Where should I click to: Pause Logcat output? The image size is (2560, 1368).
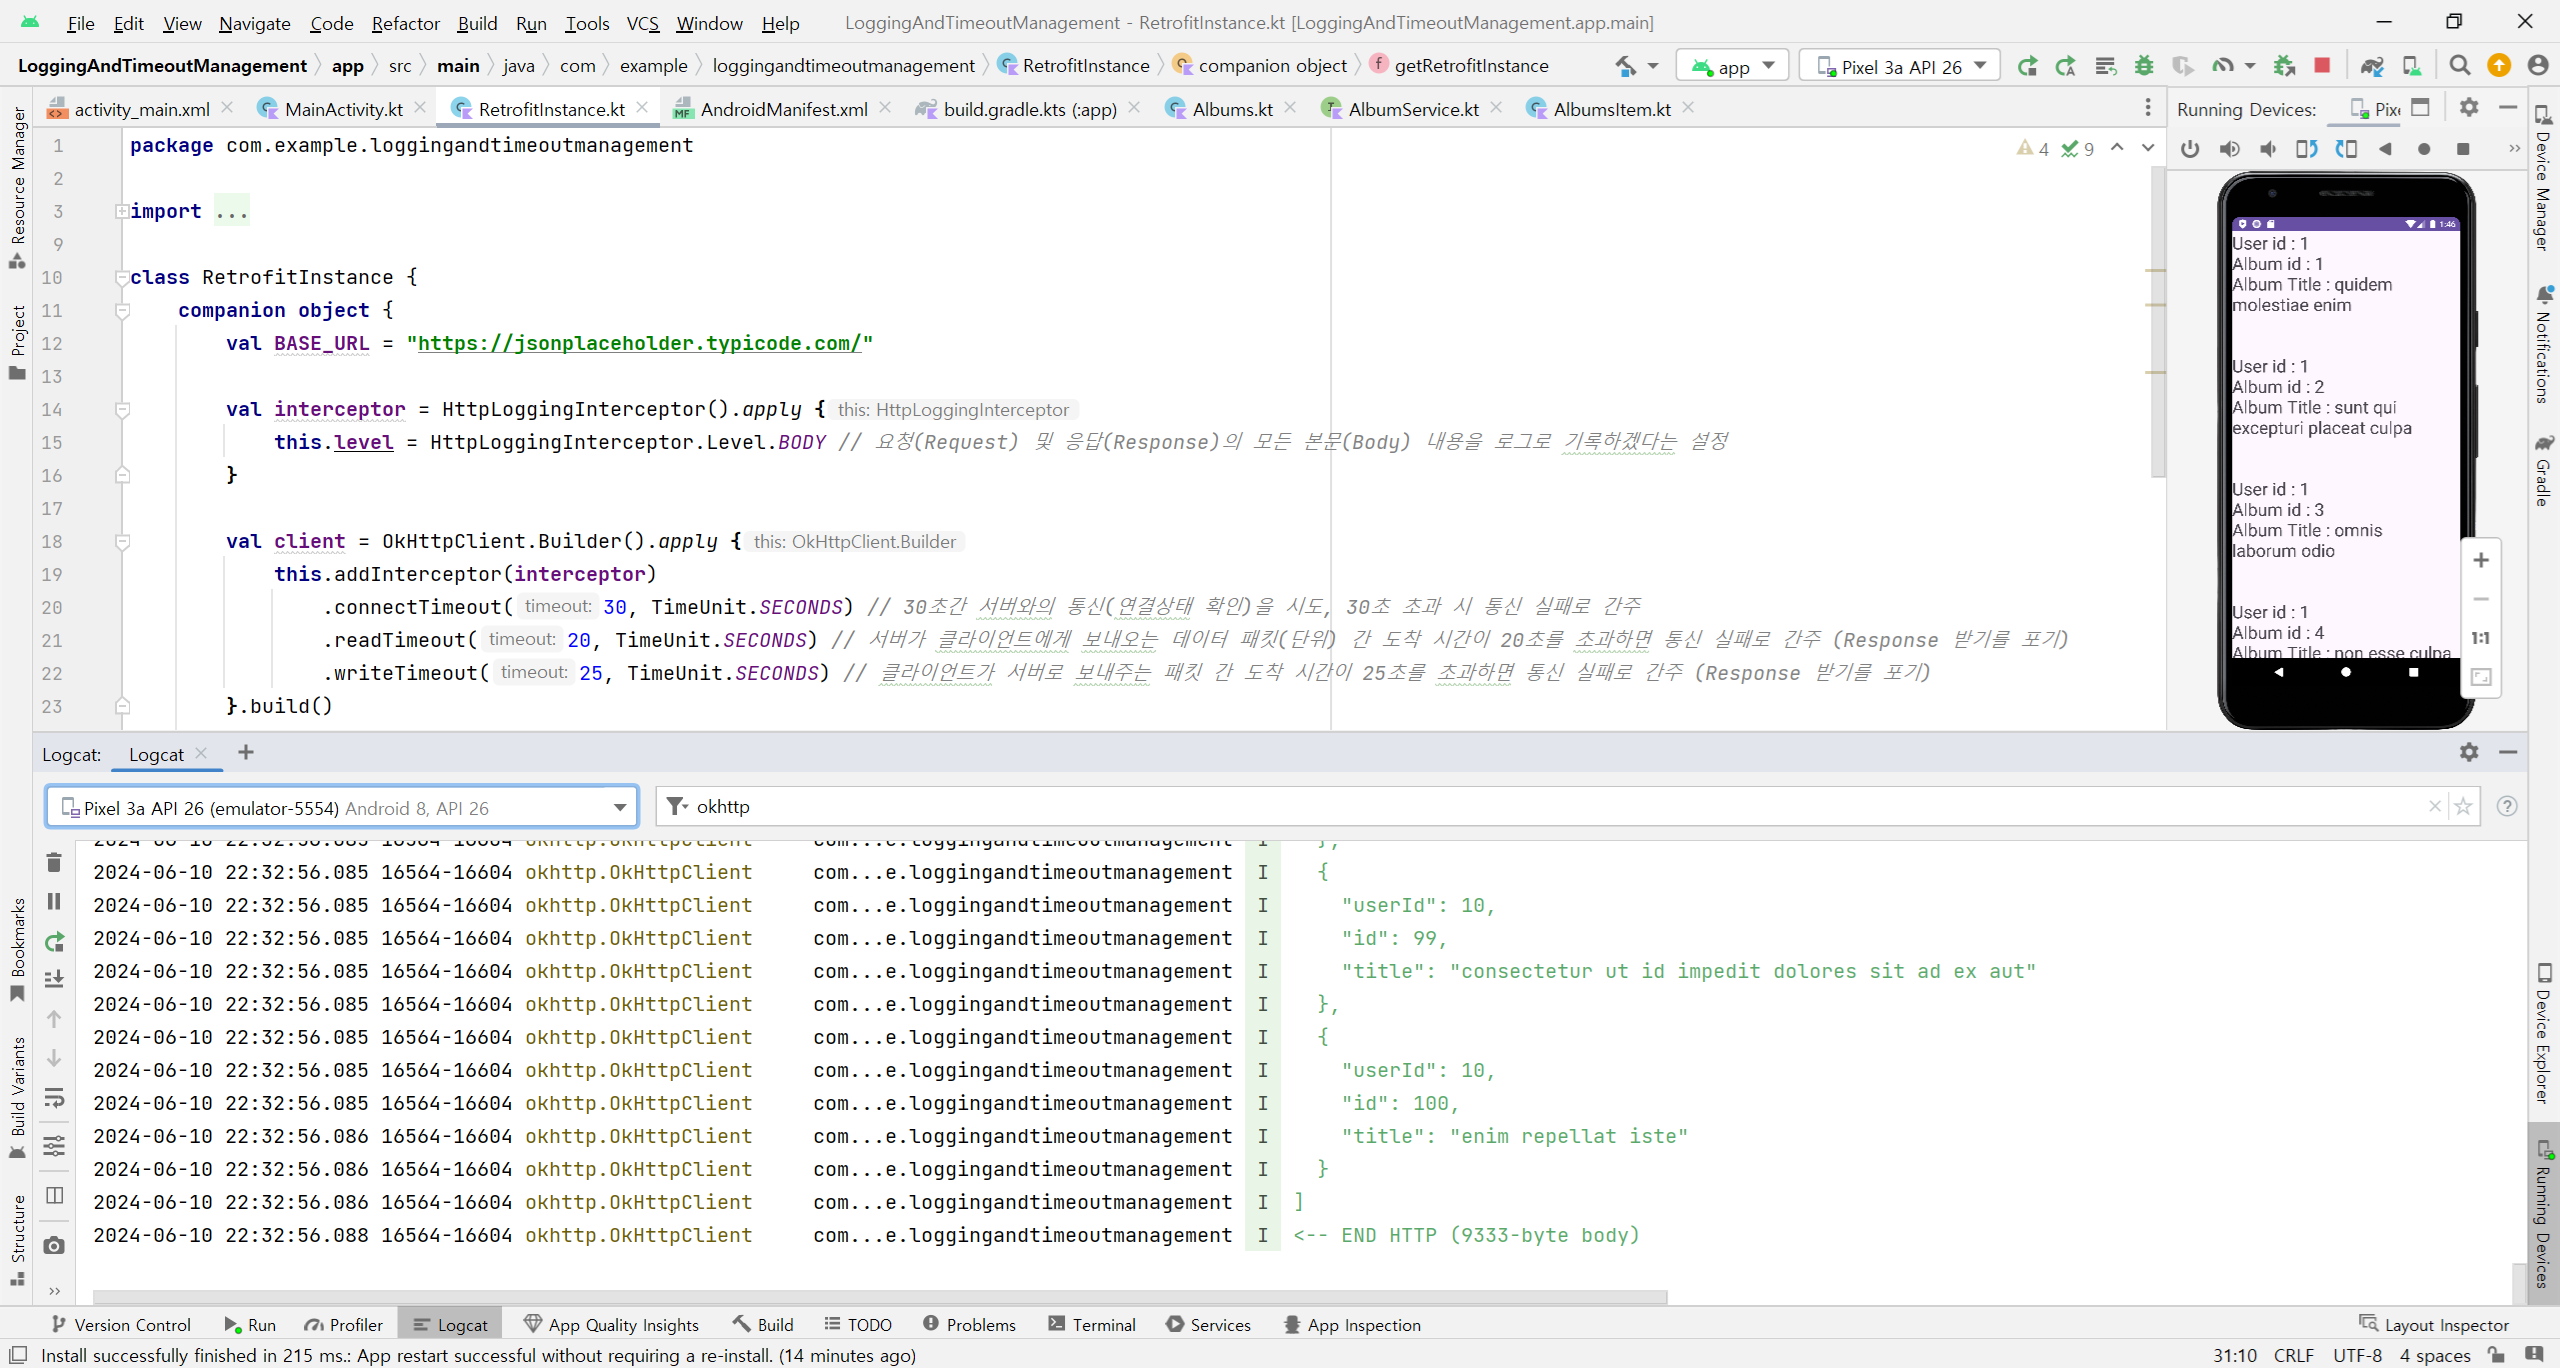(54, 902)
